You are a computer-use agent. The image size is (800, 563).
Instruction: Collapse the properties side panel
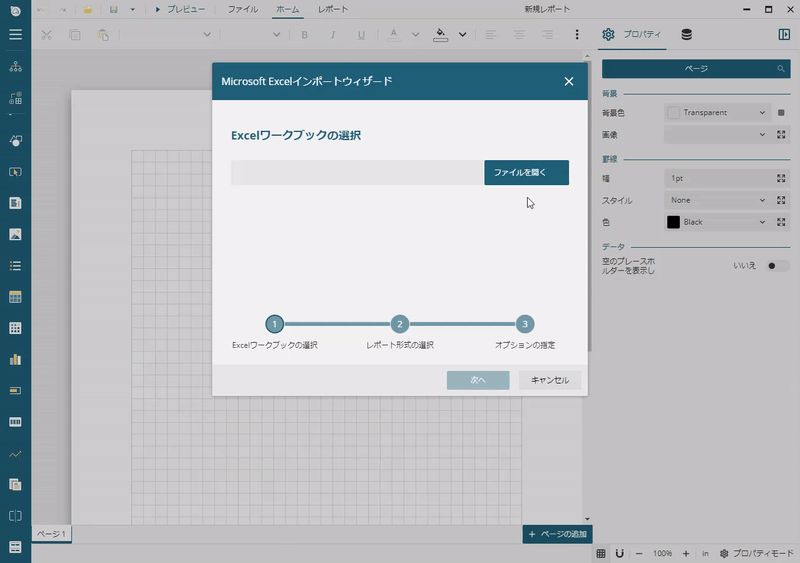click(x=783, y=35)
